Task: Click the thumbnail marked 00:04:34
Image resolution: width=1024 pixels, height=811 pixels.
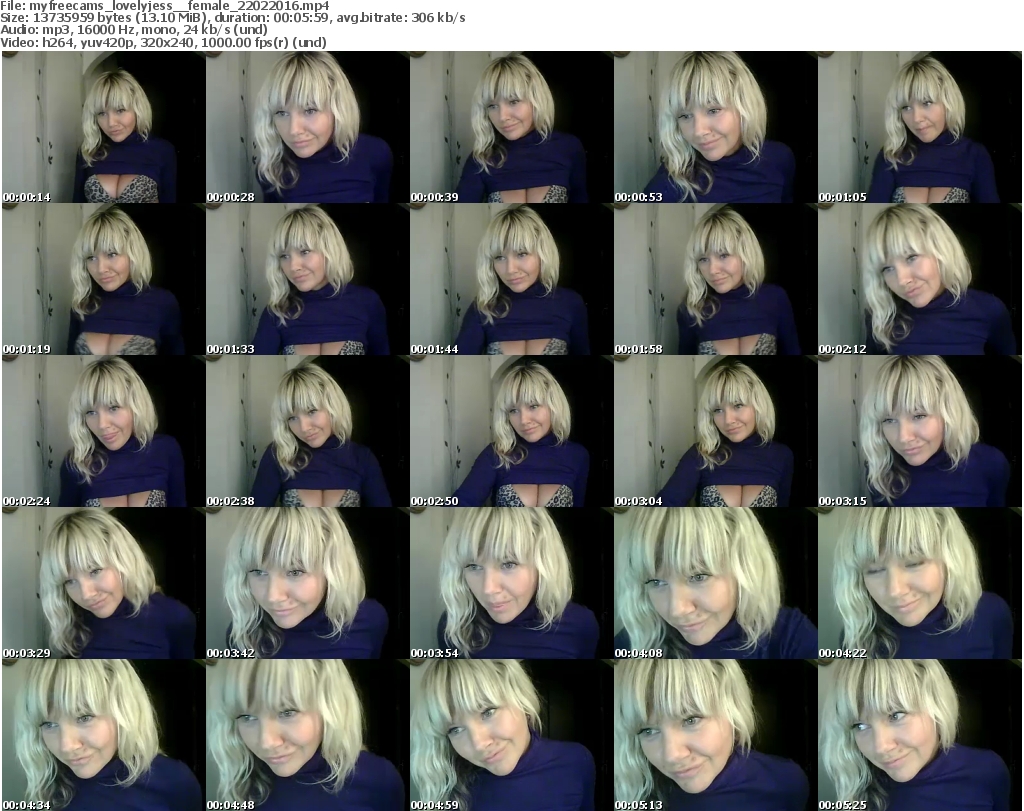Action: click(x=104, y=735)
